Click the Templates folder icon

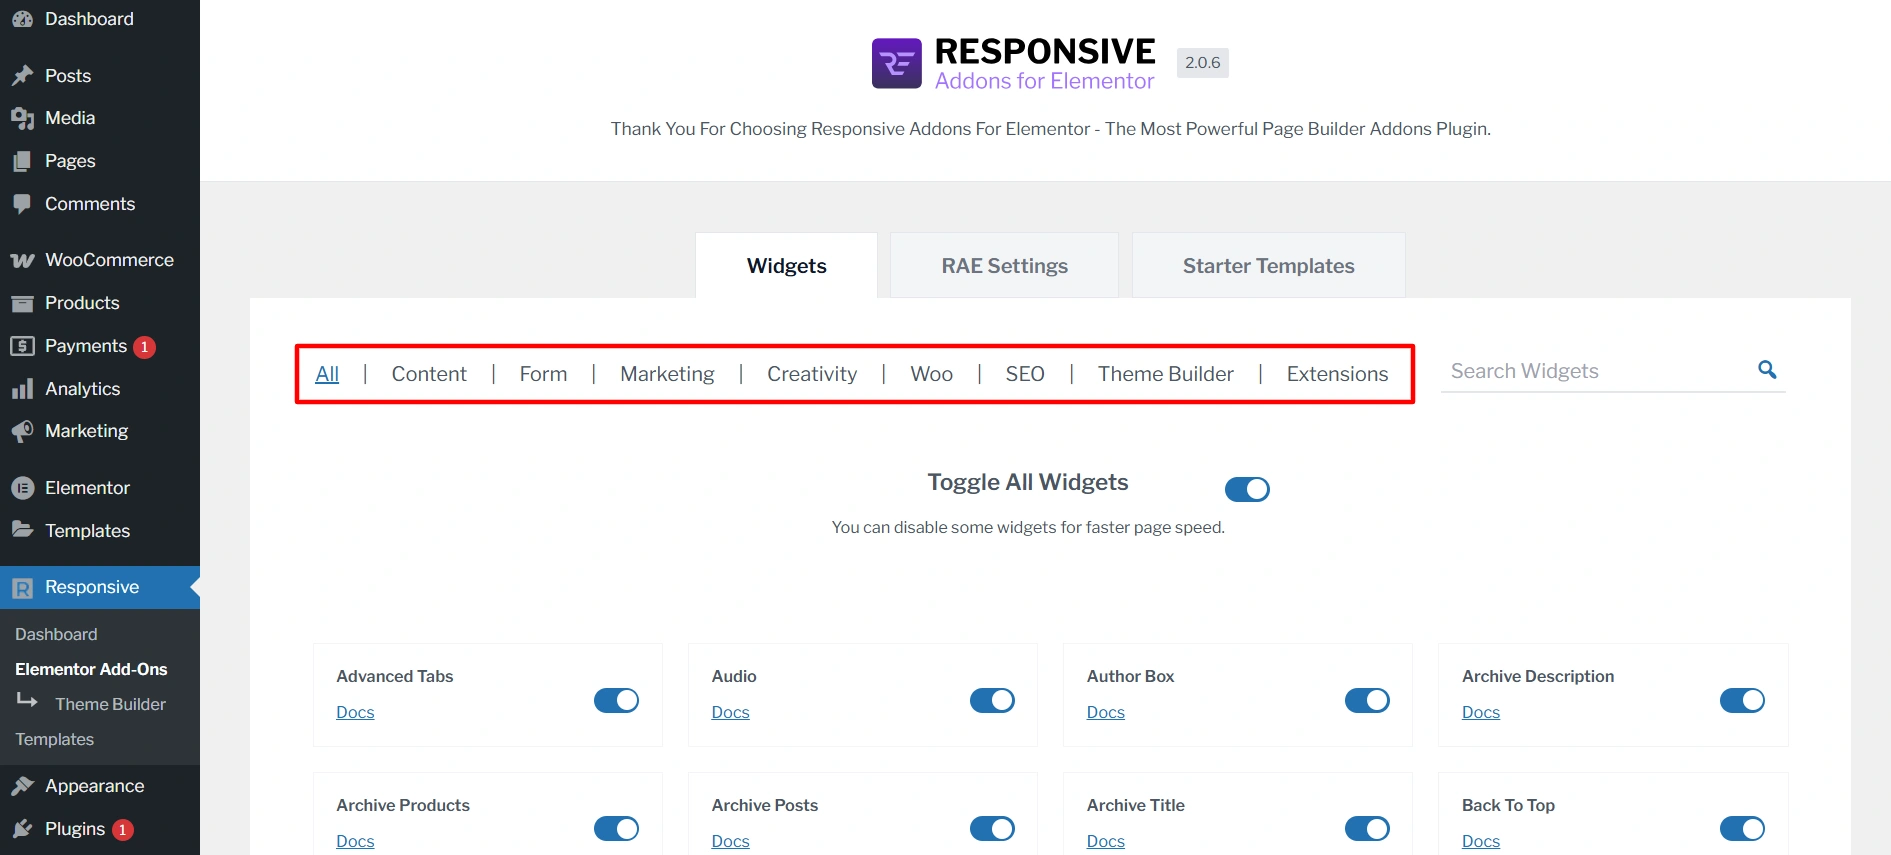22,530
